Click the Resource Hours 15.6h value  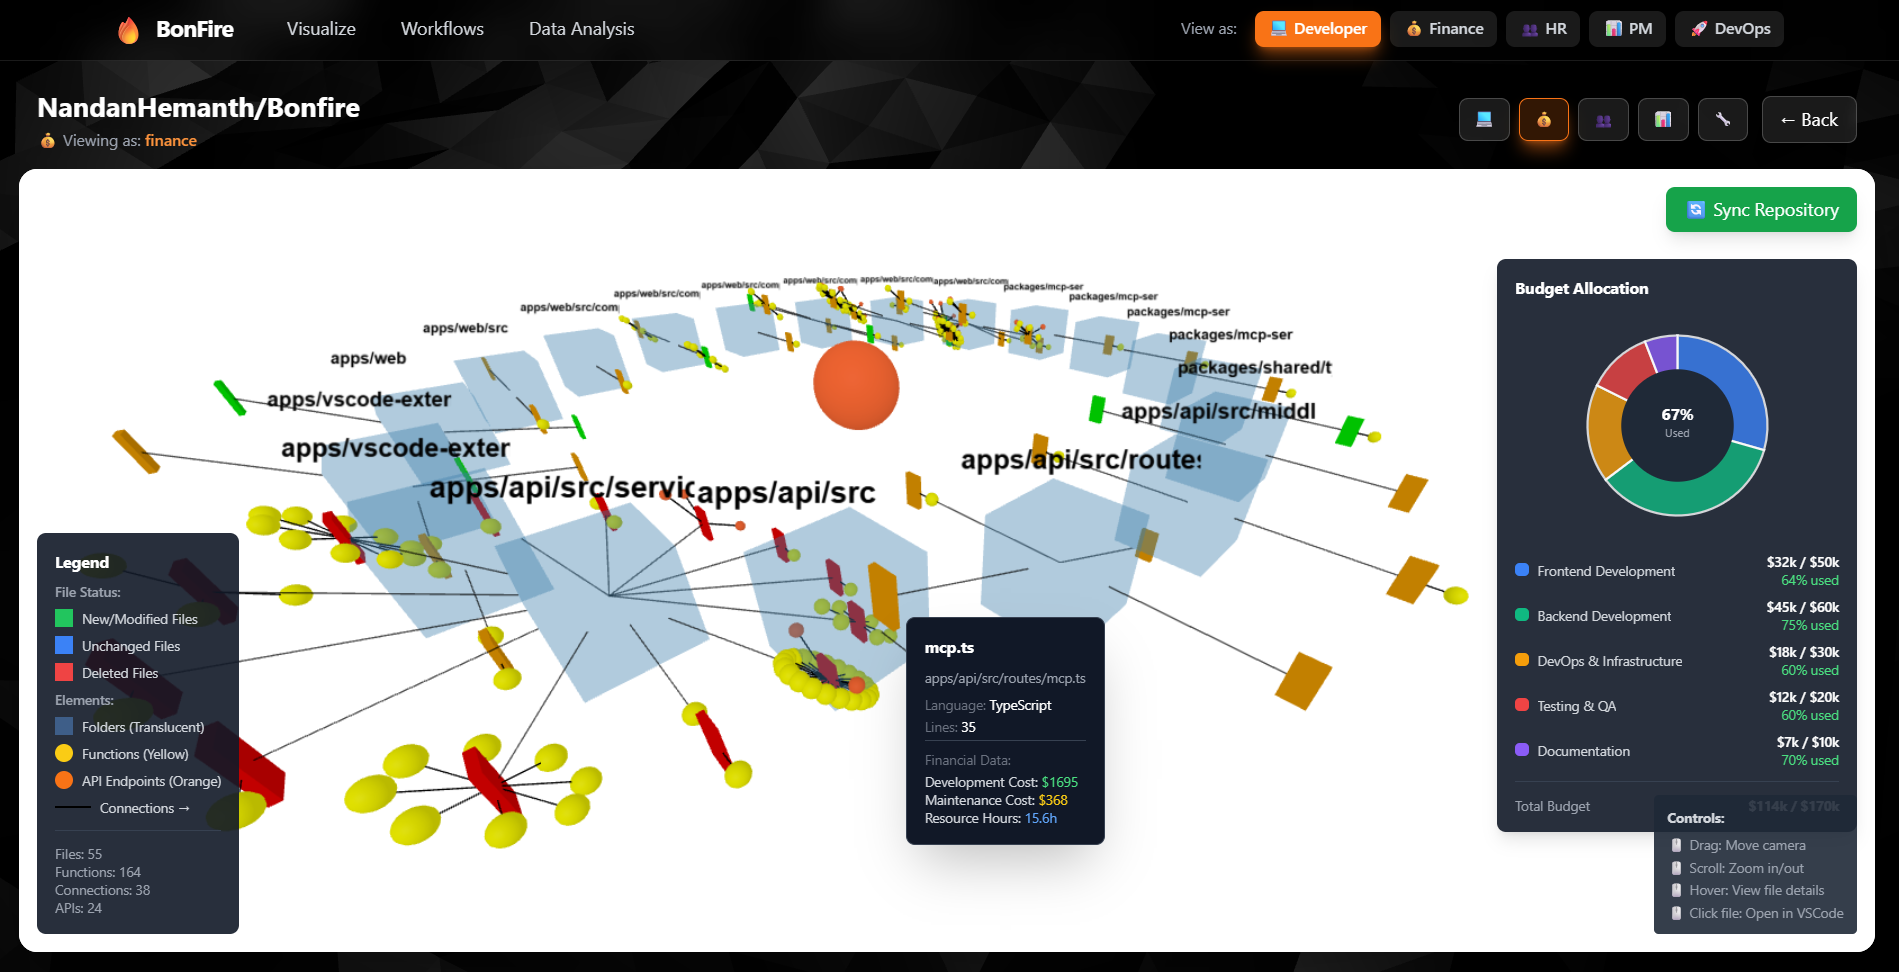pos(1040,818)
